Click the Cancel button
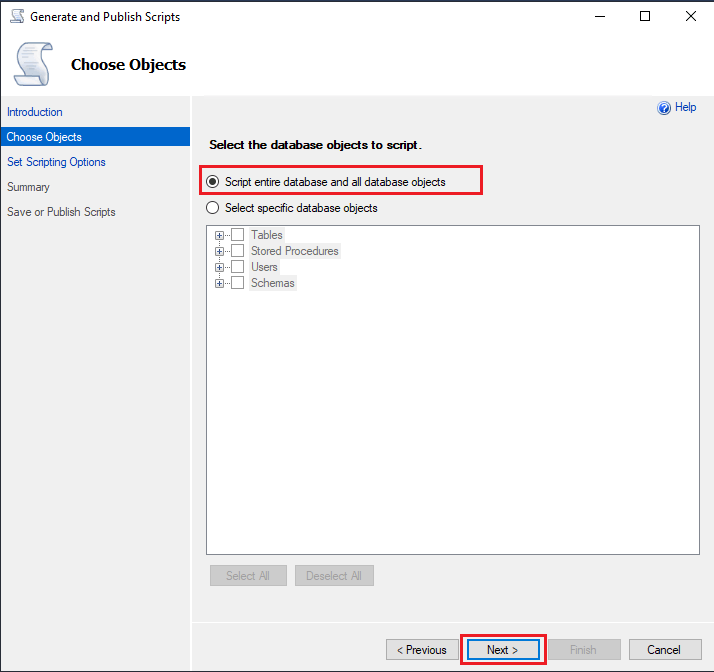 (665, 650)
